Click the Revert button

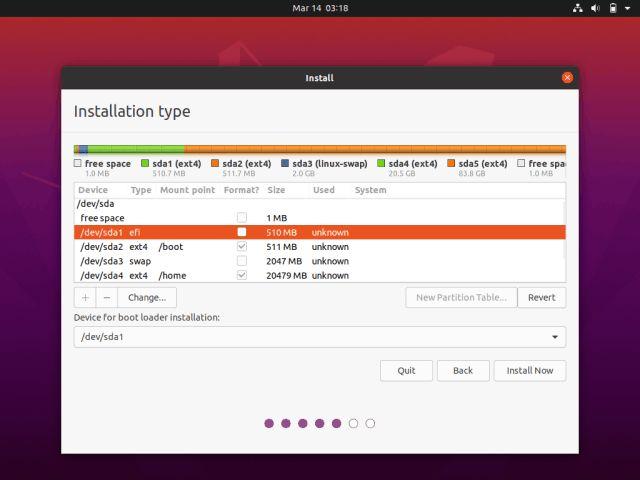pyautogui.click(x=542, y=298)
